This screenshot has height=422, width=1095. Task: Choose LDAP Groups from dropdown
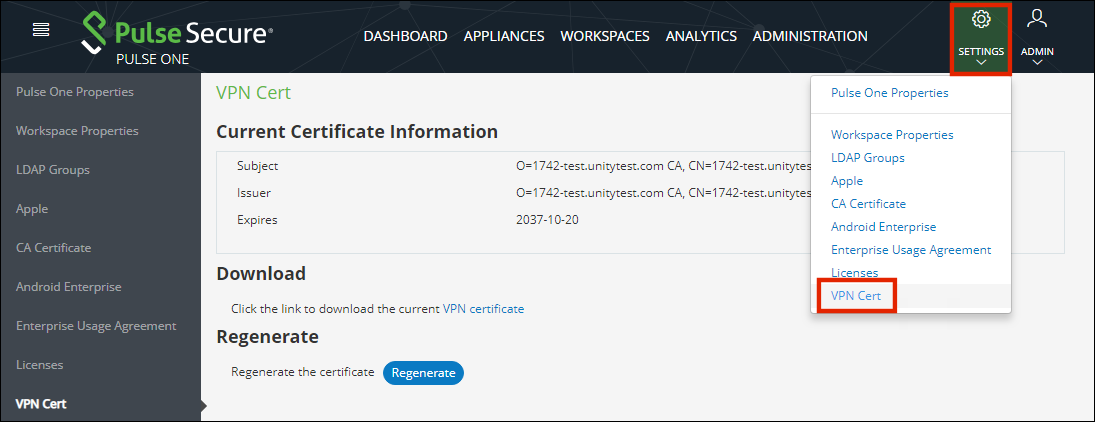(x=867, y=158)
